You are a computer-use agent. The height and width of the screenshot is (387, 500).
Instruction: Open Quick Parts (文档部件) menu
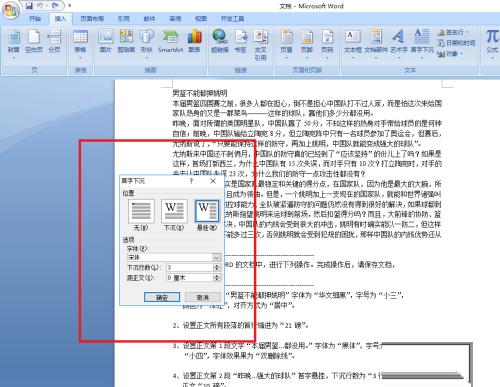click(x=376, y=44)
